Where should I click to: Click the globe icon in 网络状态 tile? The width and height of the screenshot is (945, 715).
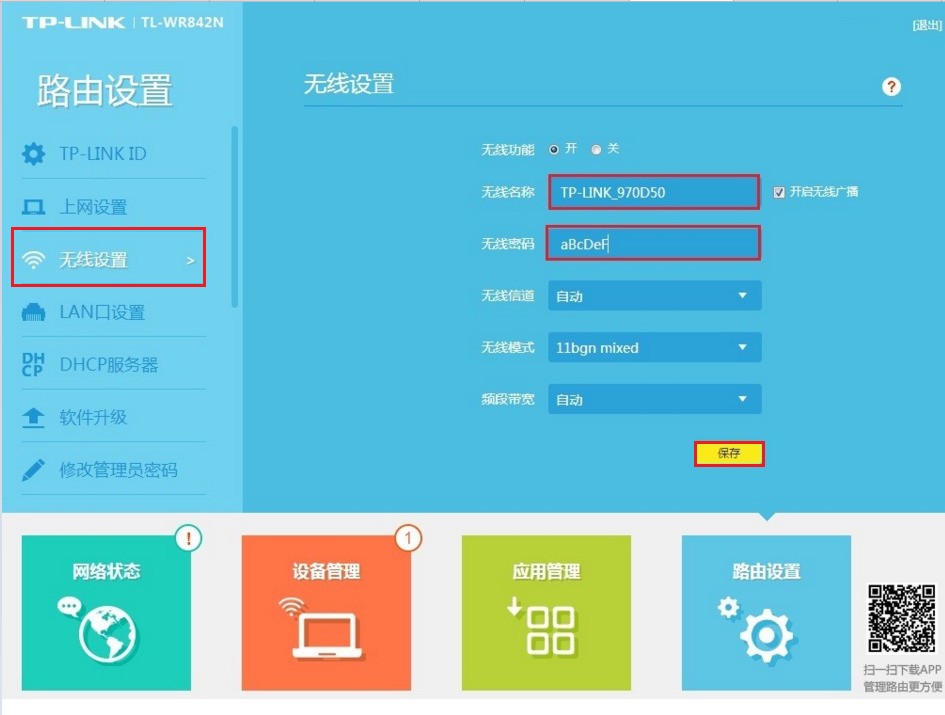(108, 635)
